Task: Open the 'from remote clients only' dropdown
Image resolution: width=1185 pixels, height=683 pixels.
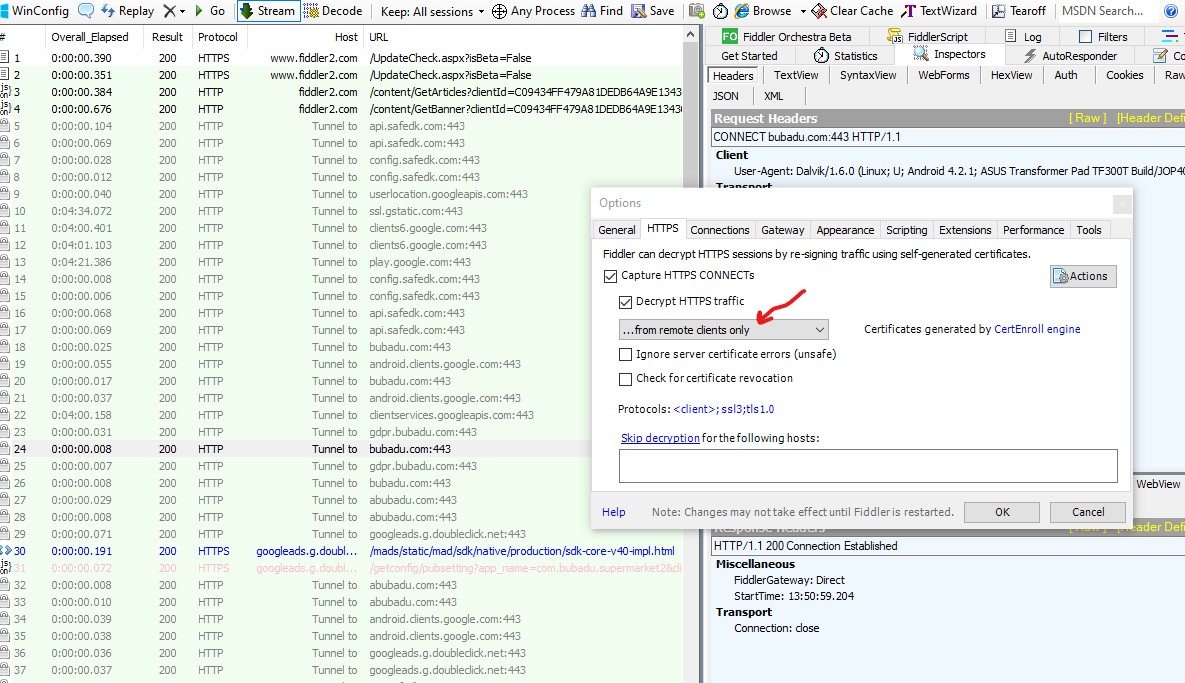Action: coord(723,330)
